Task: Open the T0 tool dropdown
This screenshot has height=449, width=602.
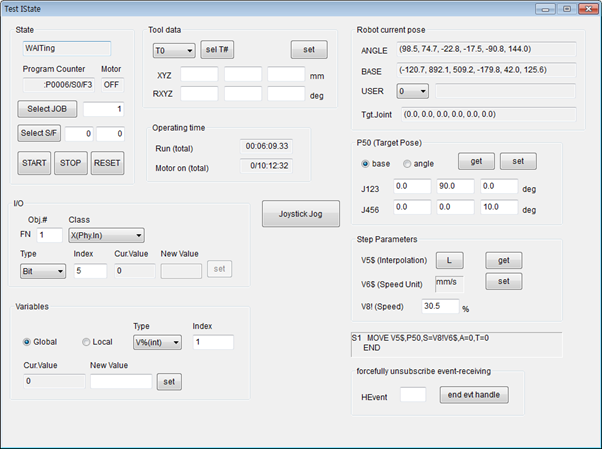Action: point(174,50)
